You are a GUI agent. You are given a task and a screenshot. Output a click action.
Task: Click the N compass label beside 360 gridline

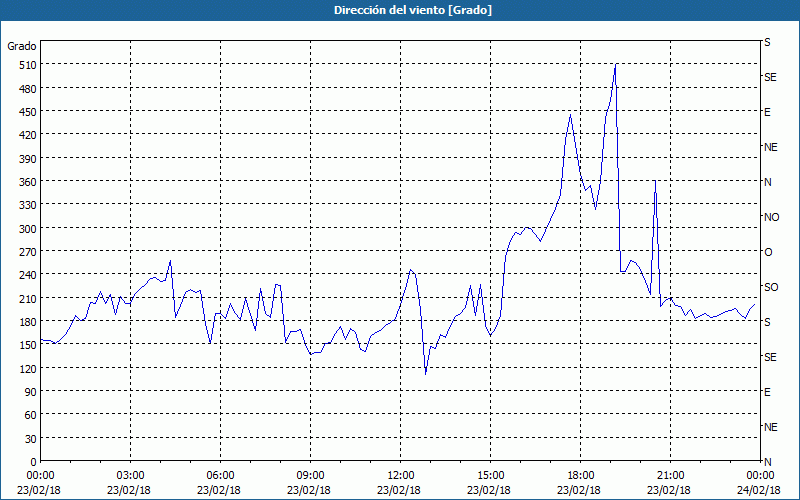767,182
